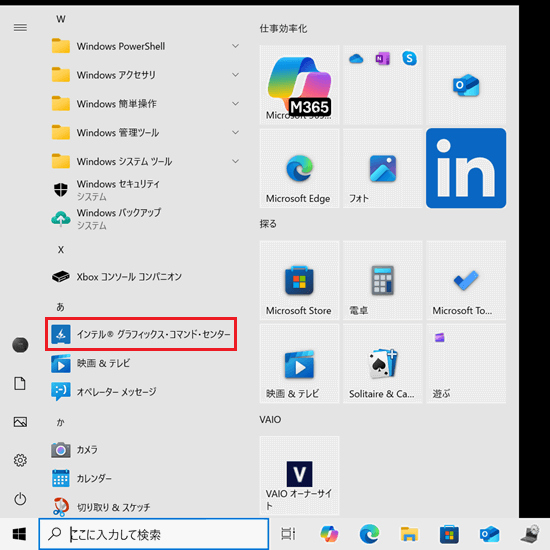Open the フォト (Photos) tile

click(383, 168)
